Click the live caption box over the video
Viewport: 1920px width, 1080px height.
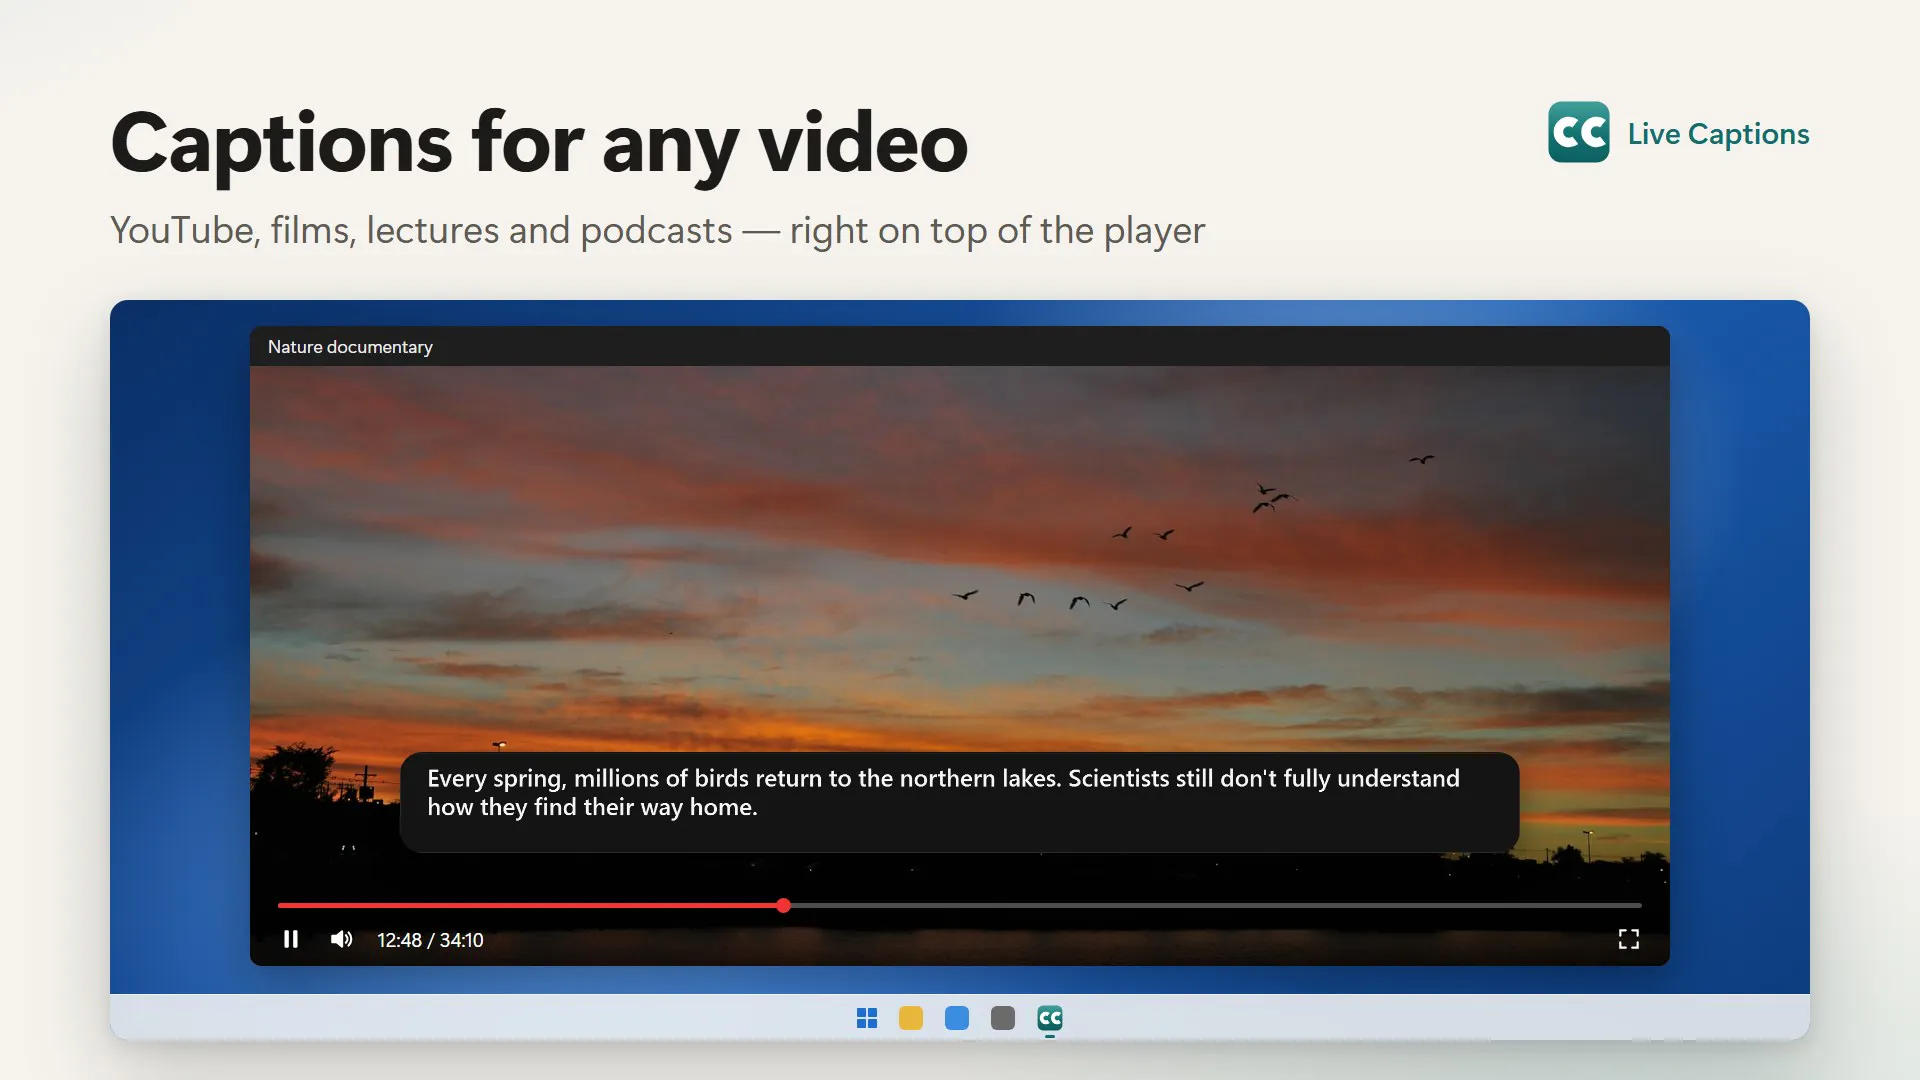pos(959,802)
